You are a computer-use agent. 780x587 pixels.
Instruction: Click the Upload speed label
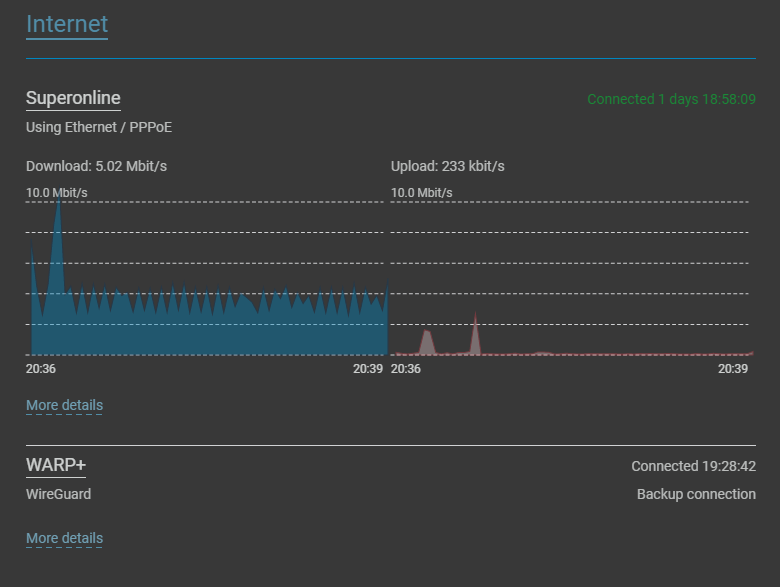(x=447, y=166)
